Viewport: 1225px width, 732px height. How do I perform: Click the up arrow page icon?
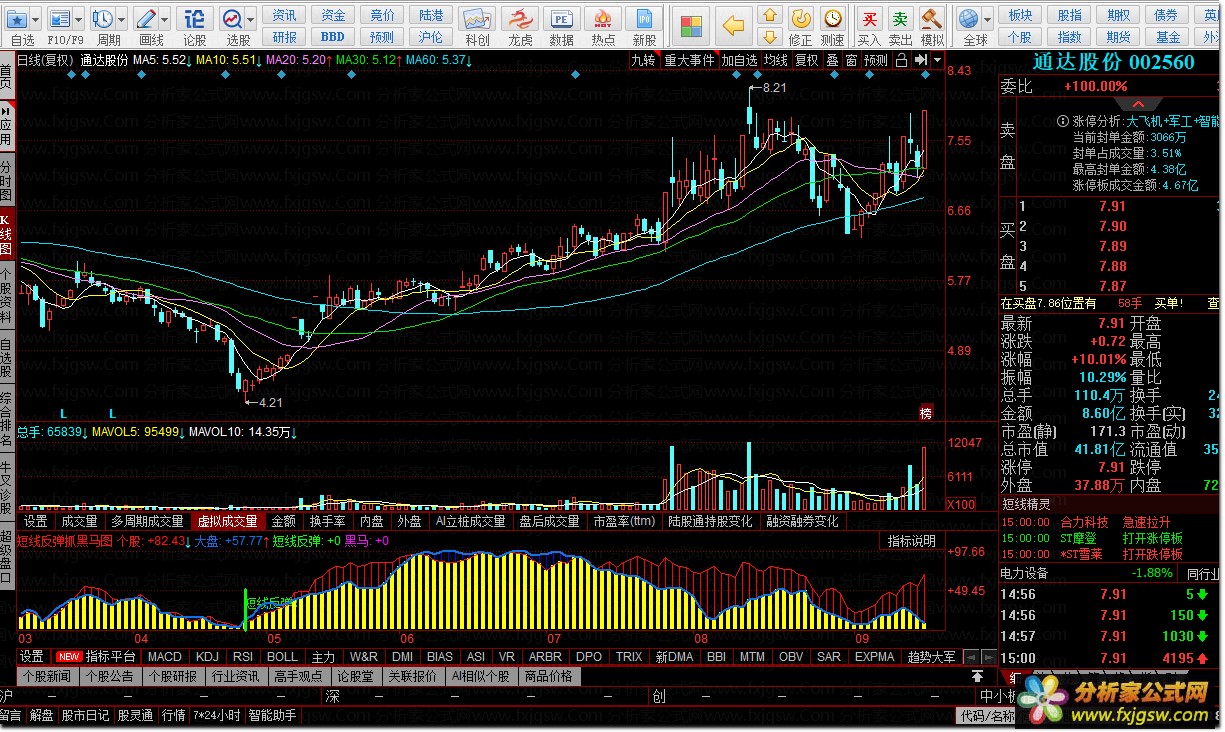click(x=769, y=14)
